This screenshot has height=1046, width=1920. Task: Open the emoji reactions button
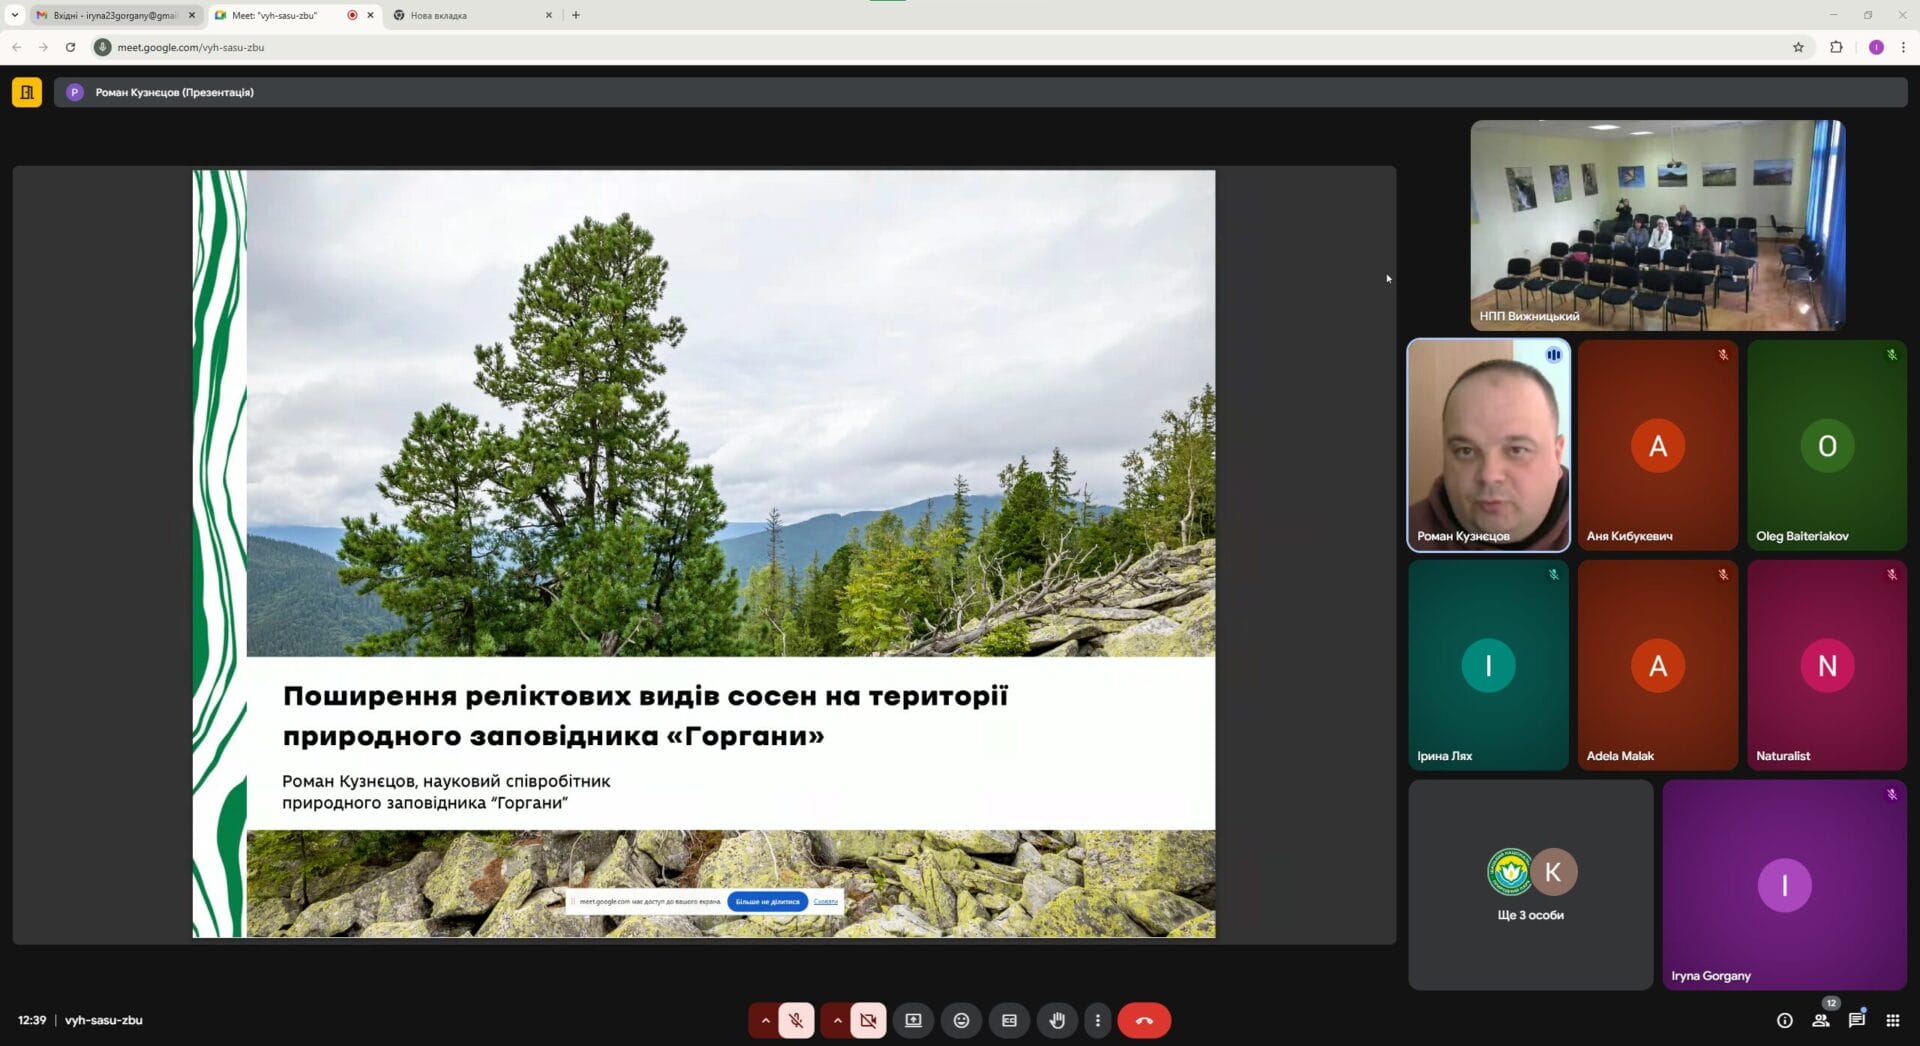[961, 1020]
